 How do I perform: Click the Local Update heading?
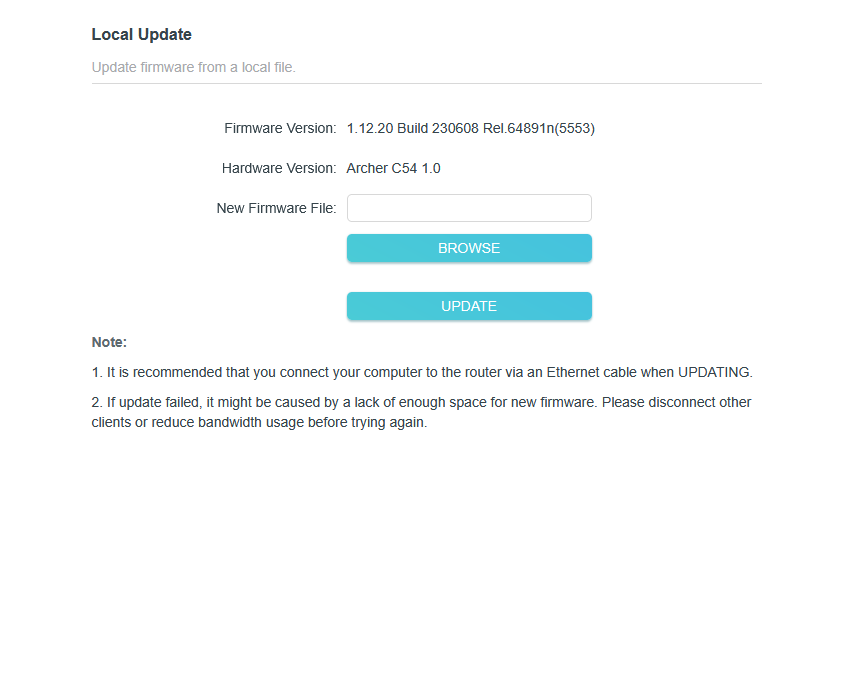(x=141, y=35)
